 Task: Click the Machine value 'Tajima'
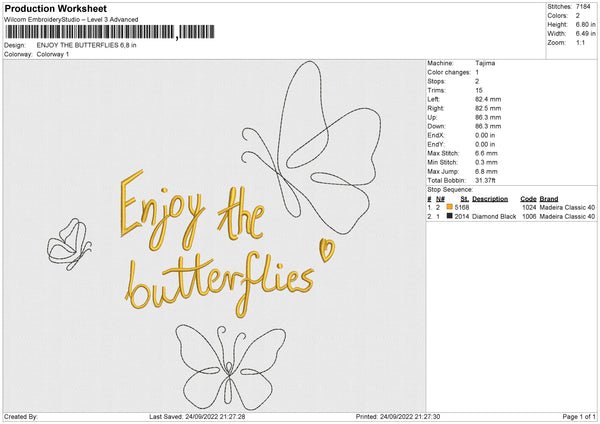pos(485,63)
